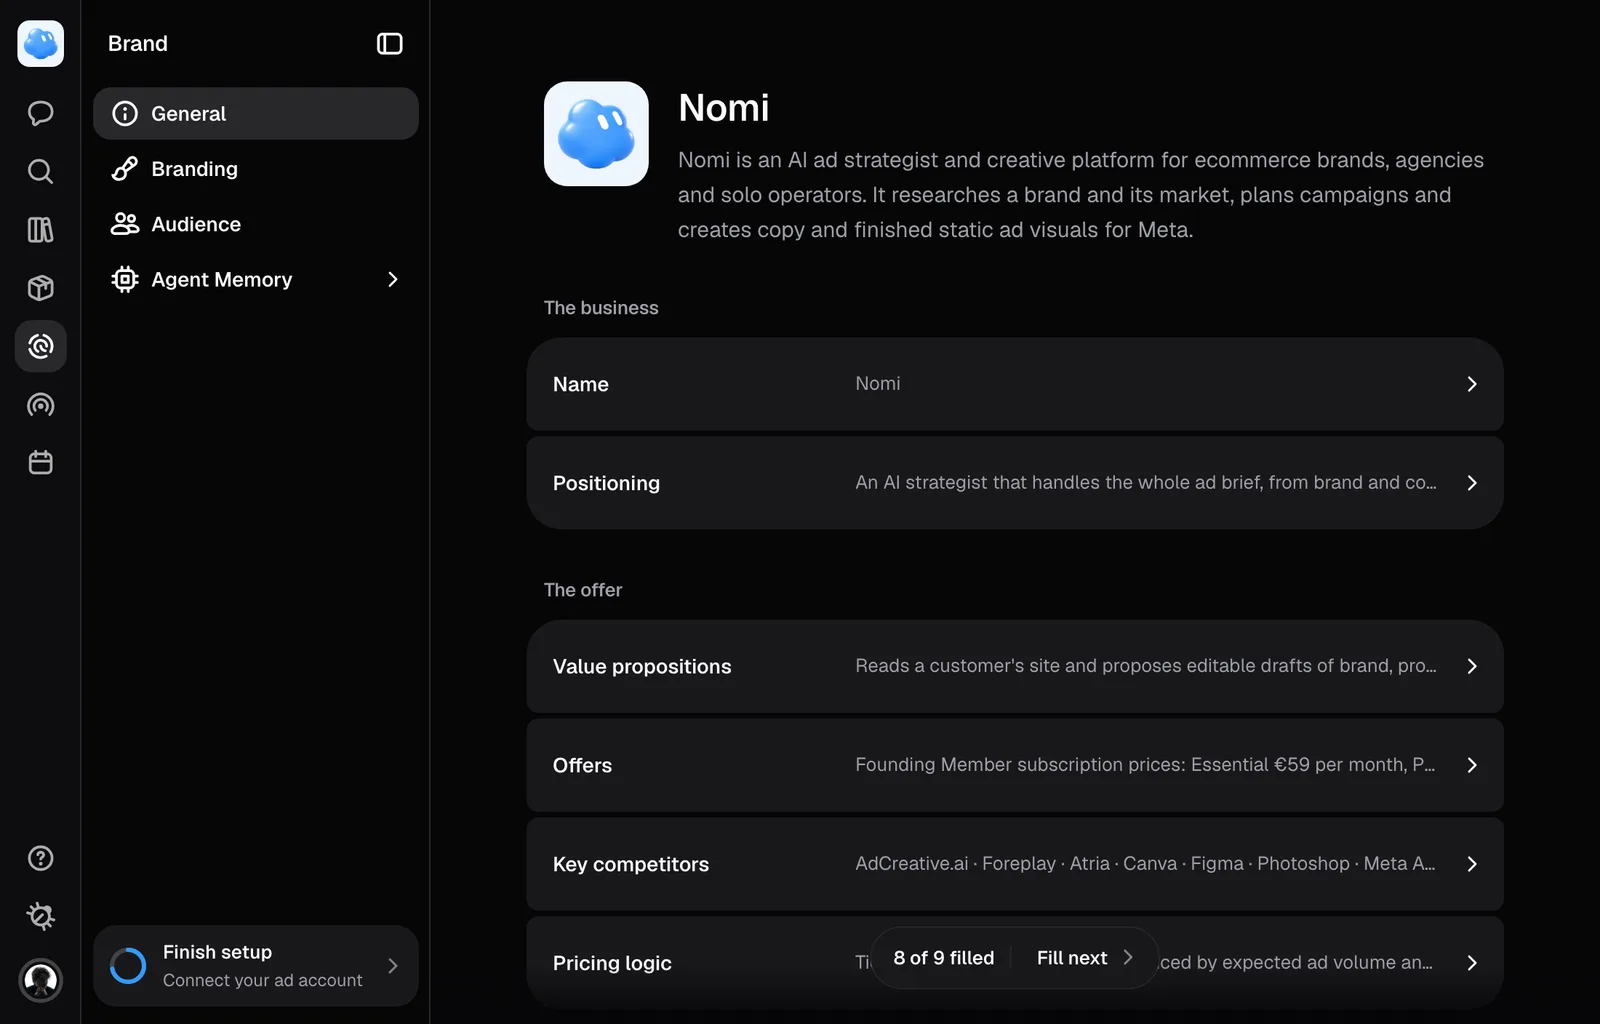The width and height of the screenshot is (1600, 1024).
Task: Click the 8 of 9 filled status
Action: [x=944, y=958]
